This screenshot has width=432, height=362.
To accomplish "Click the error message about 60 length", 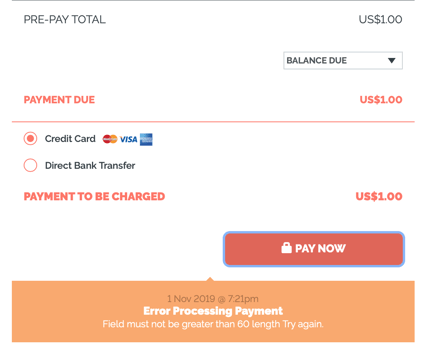I will tap(213, 324).
